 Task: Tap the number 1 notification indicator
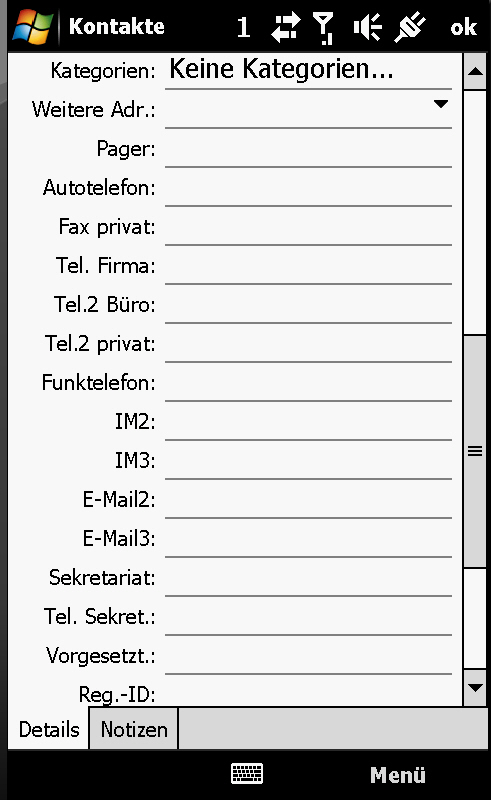[243, 27]
